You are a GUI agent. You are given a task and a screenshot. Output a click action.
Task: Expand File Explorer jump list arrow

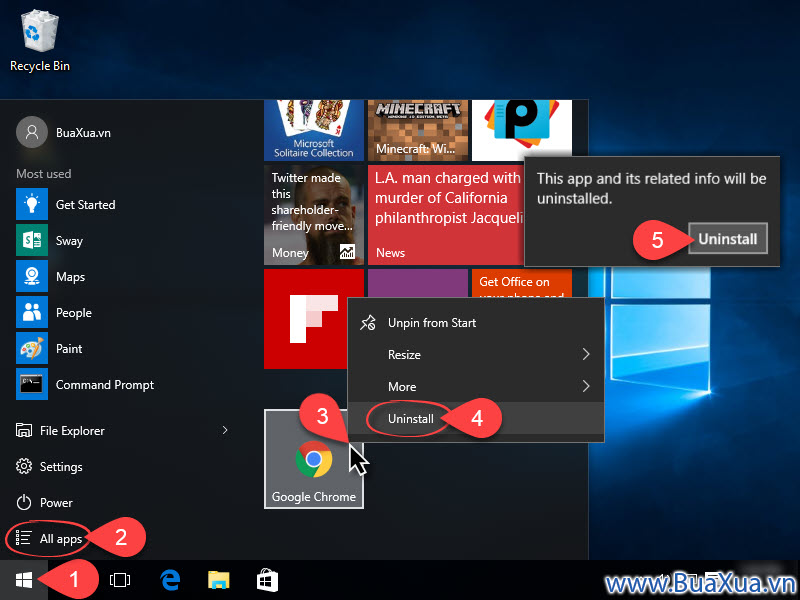[224, 431]
